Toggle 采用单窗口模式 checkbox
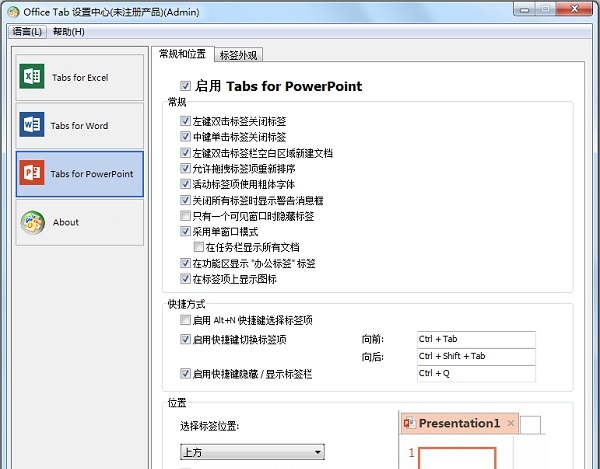This screenshot has width=600, height=469. tap(186, 231)
